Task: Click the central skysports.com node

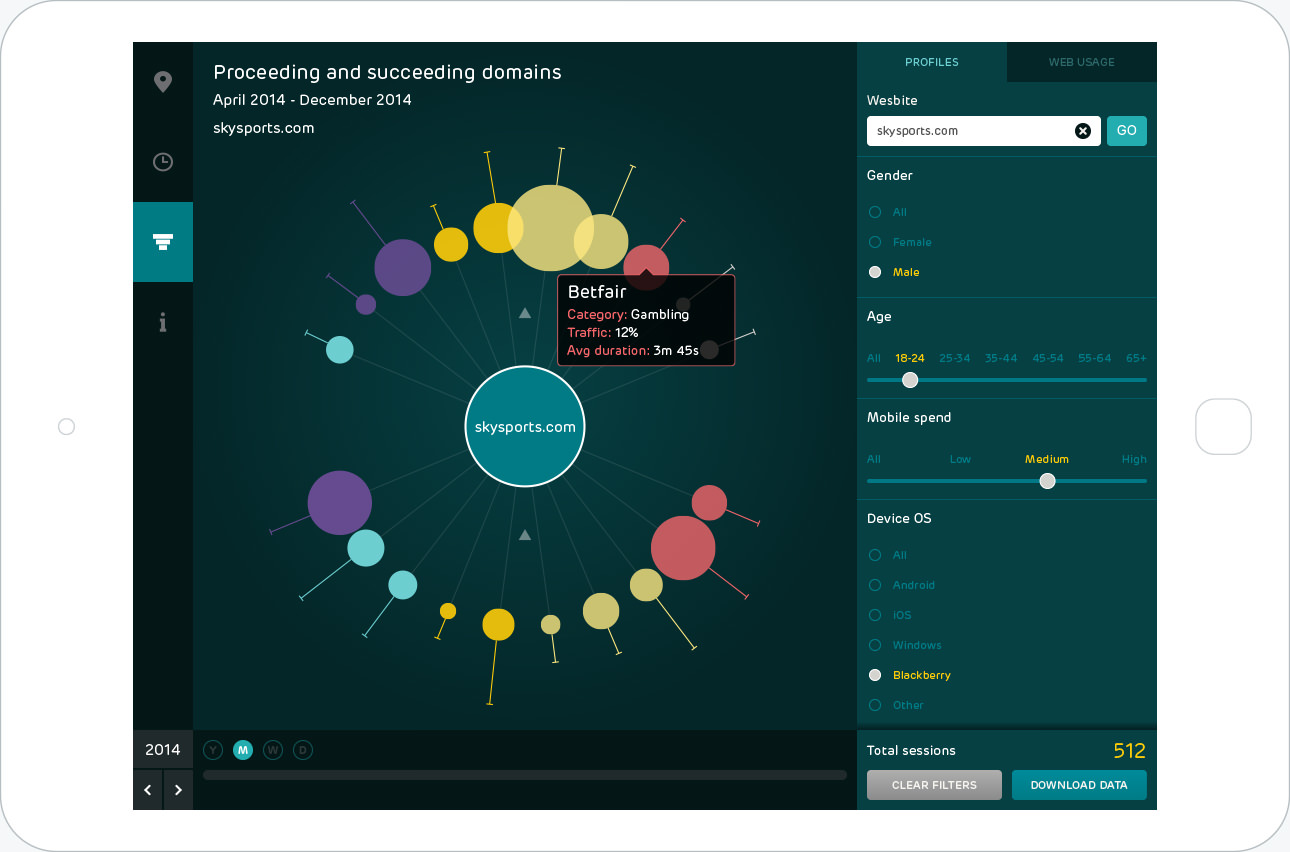Action: click(x=525, y=426)
